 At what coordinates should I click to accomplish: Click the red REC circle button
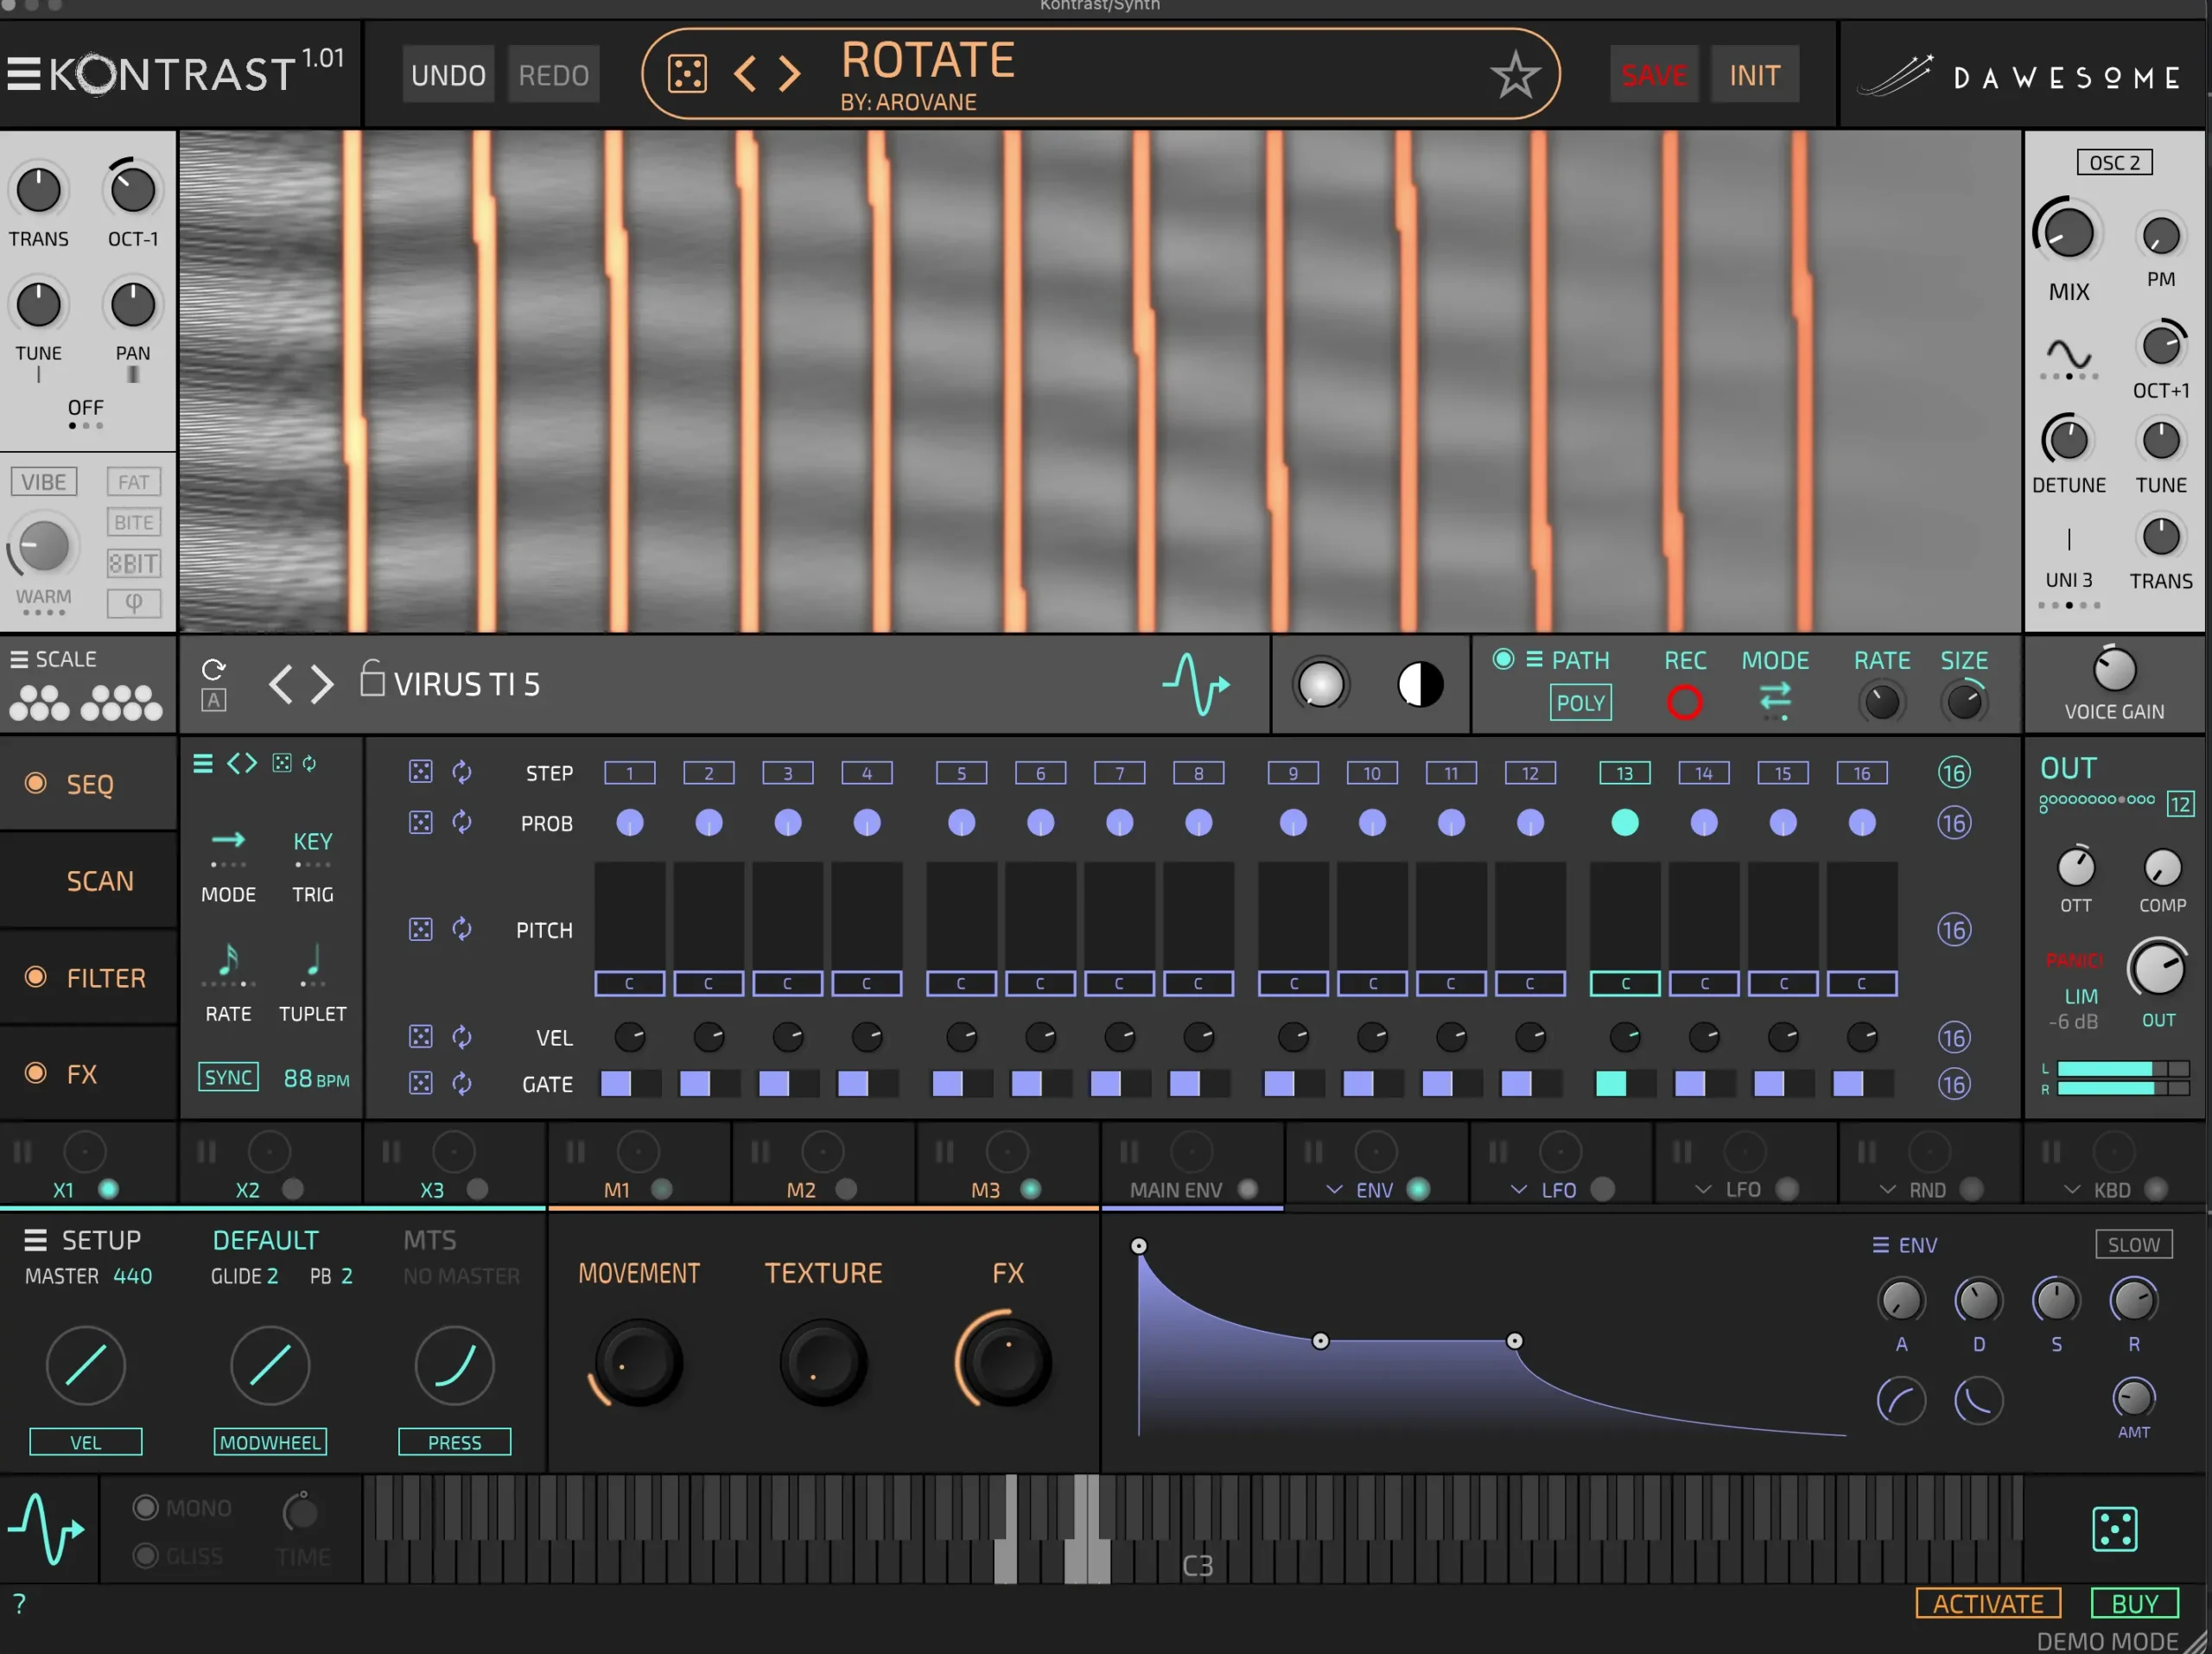pyautogui.click(x=1684, y=702)
